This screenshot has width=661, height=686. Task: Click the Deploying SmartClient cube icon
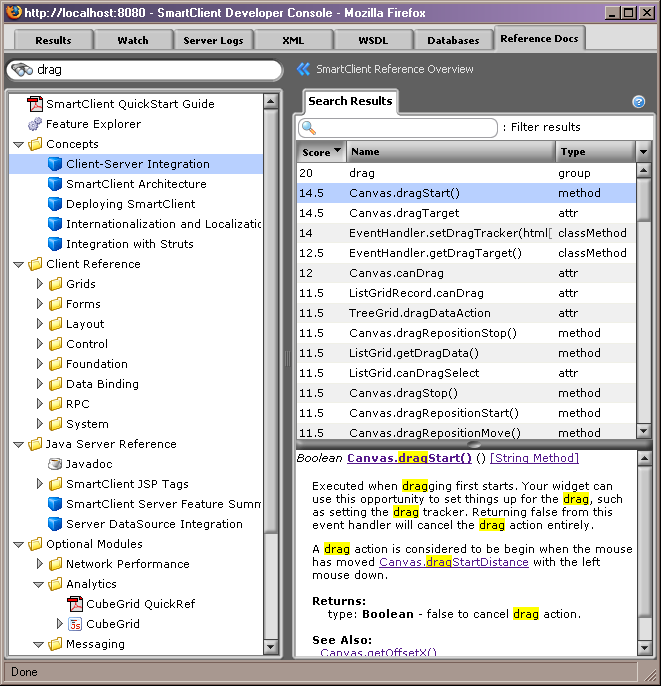pyautogui.click(x=55, y=204)
